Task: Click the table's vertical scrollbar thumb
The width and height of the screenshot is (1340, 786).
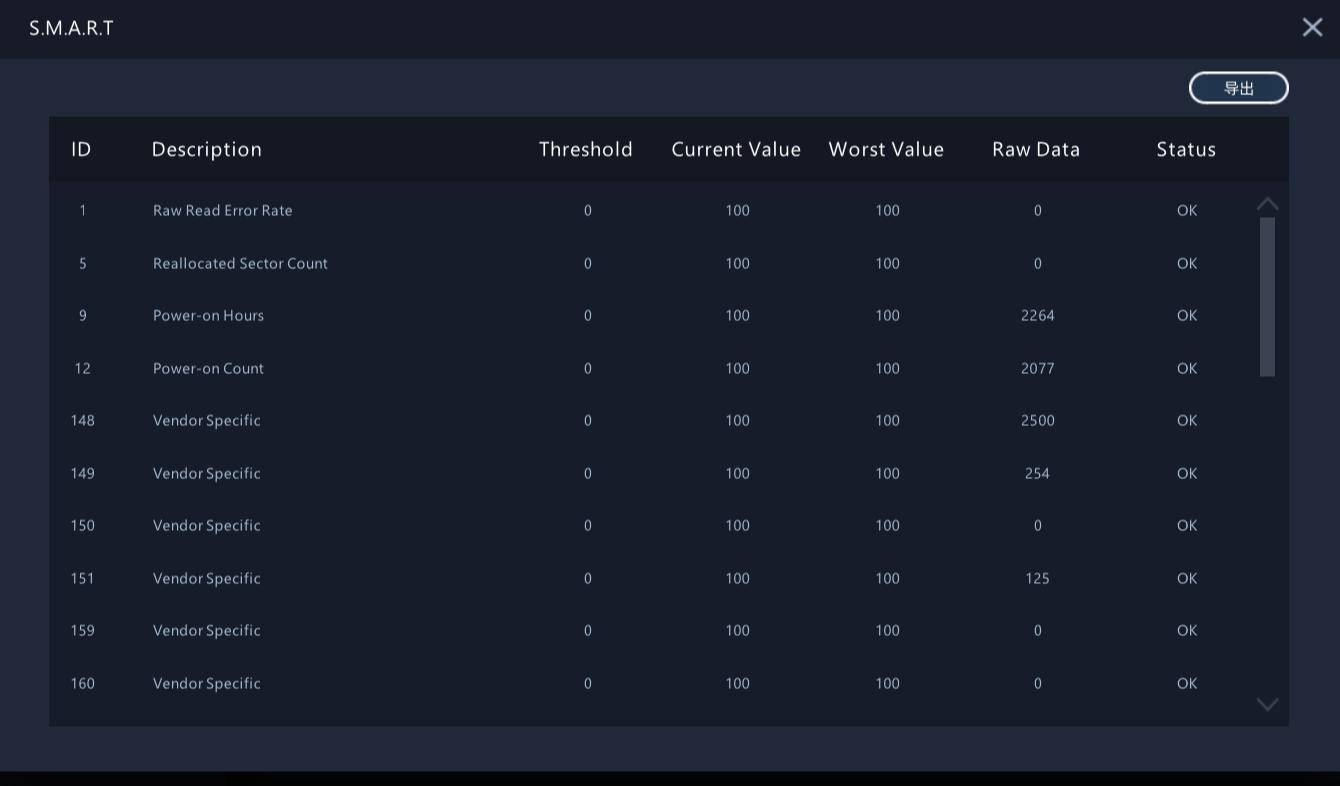Action: pyautogui.click(x=1267, y=297)
